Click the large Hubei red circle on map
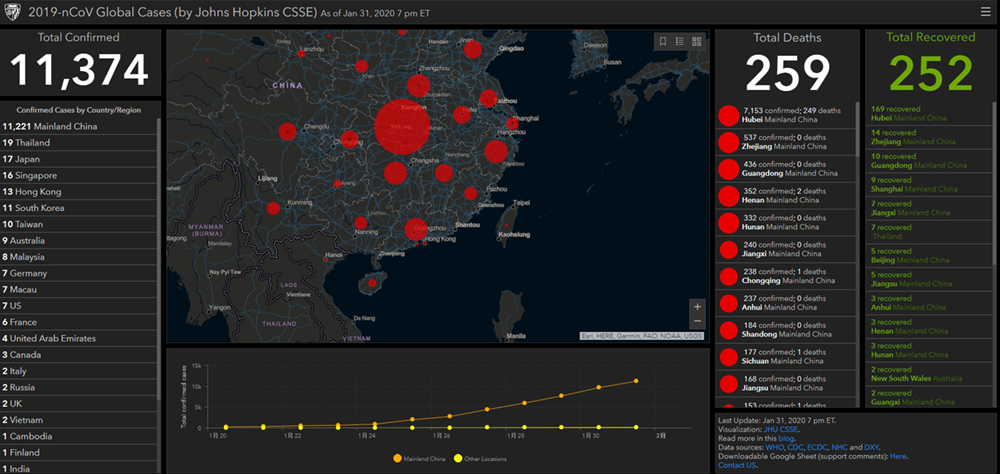The height and width of the screenshot is (474, 1000). coord(402,127)
